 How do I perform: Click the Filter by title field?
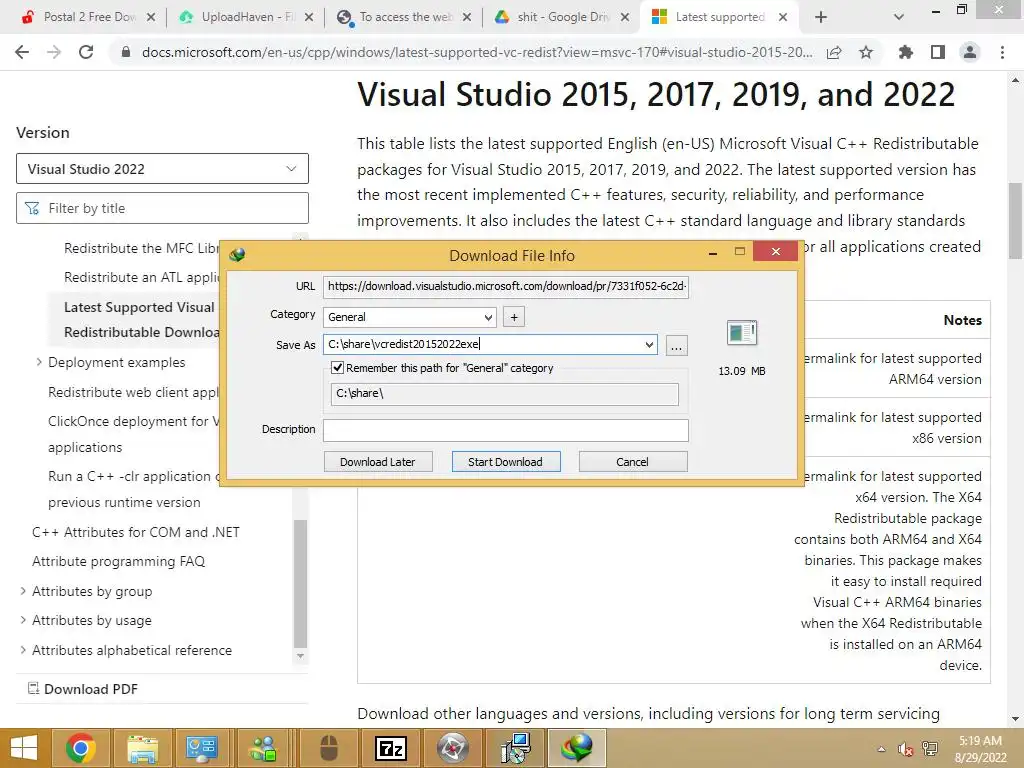pos(162,208)
